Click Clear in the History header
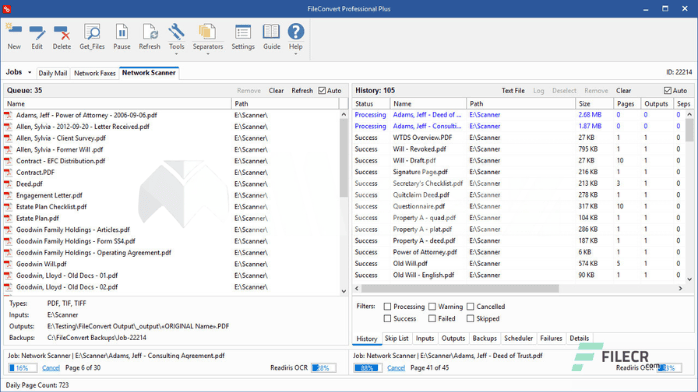Viewport: 698px width, 392px height. (623, 90)
